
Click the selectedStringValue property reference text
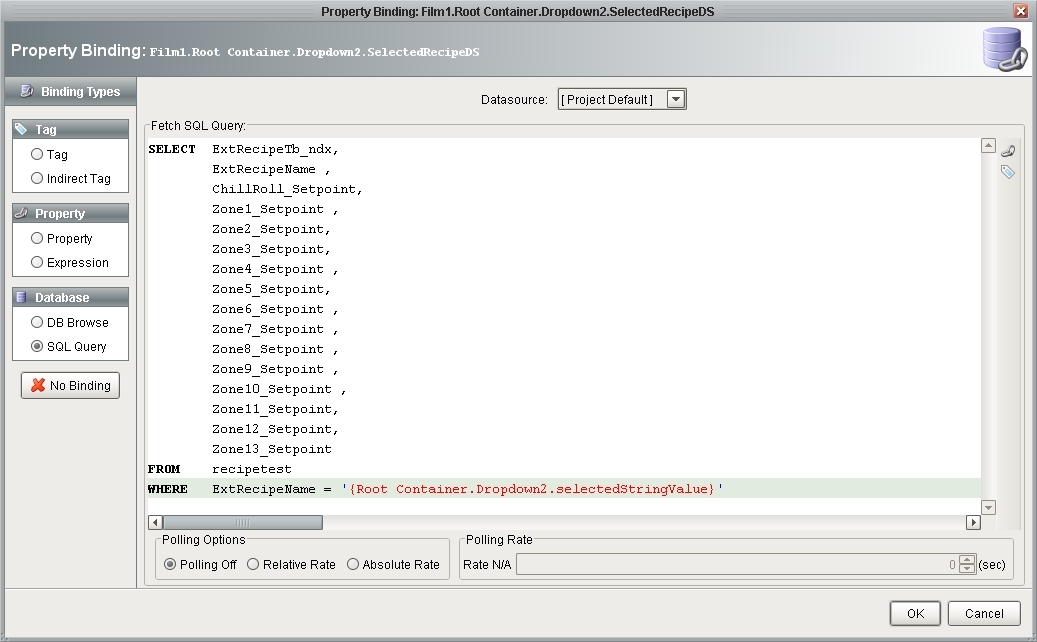tap(631, 489)
